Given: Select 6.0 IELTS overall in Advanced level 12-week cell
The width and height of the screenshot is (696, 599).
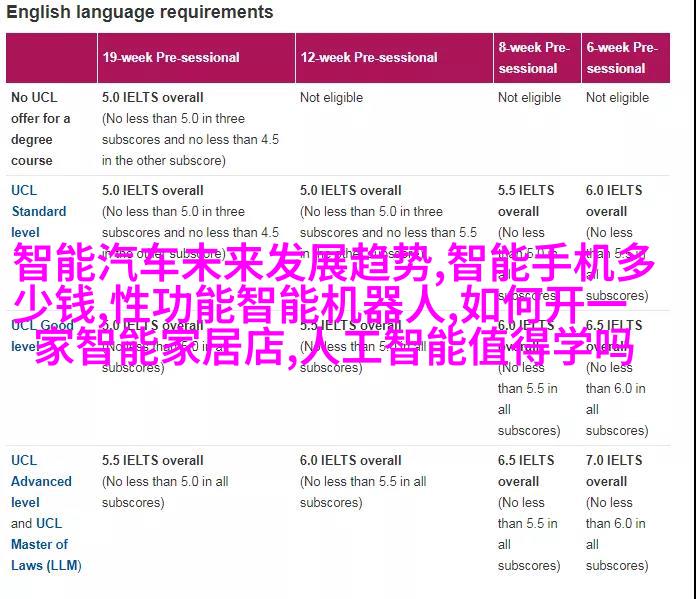Looking at the screenshot, I should 350,460.
